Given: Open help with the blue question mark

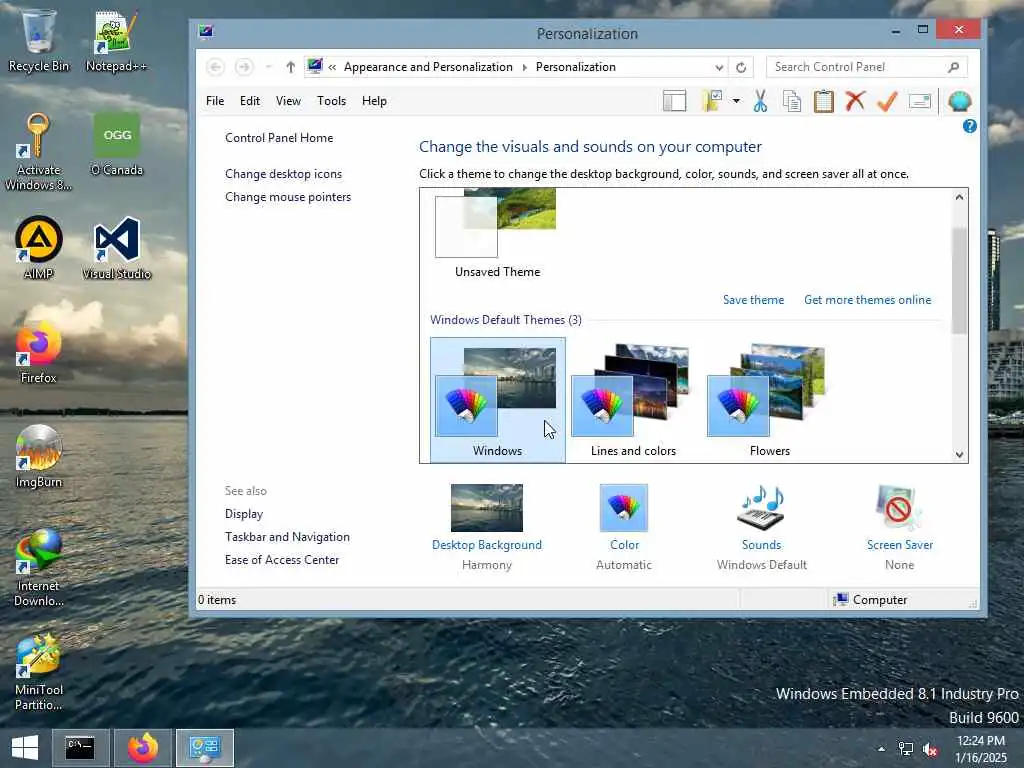Looking at the screenshot, I should [970, 126].
